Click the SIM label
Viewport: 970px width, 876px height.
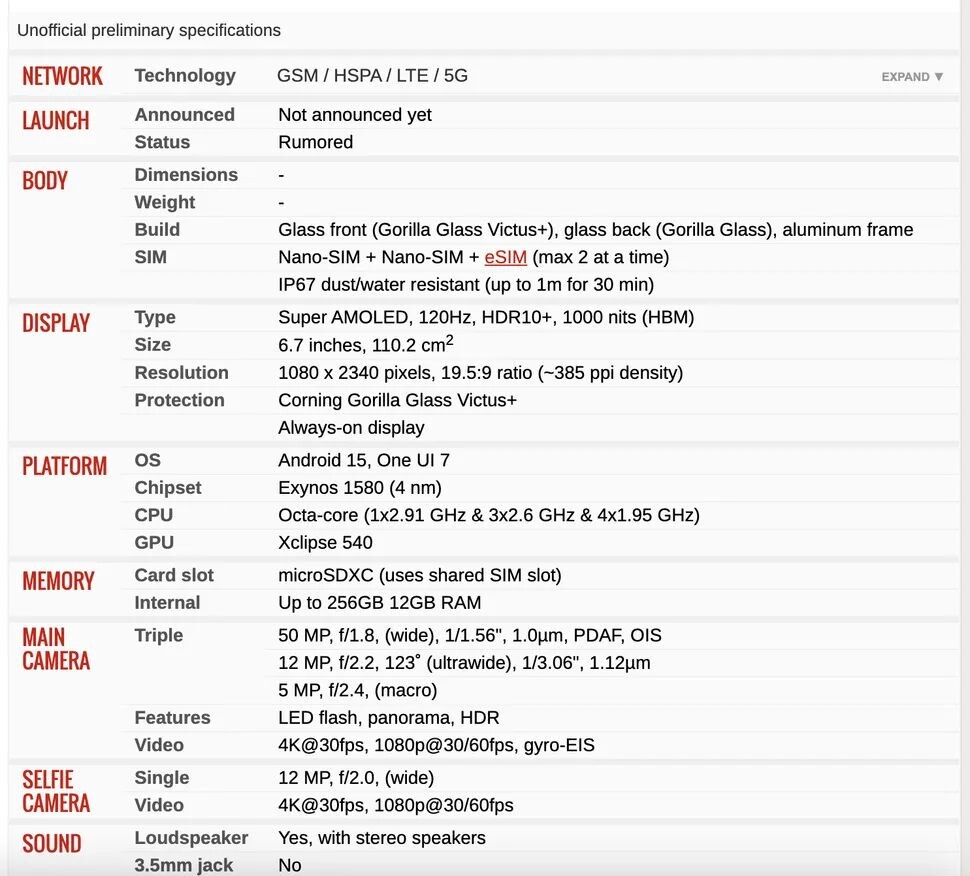coord(150,257)
